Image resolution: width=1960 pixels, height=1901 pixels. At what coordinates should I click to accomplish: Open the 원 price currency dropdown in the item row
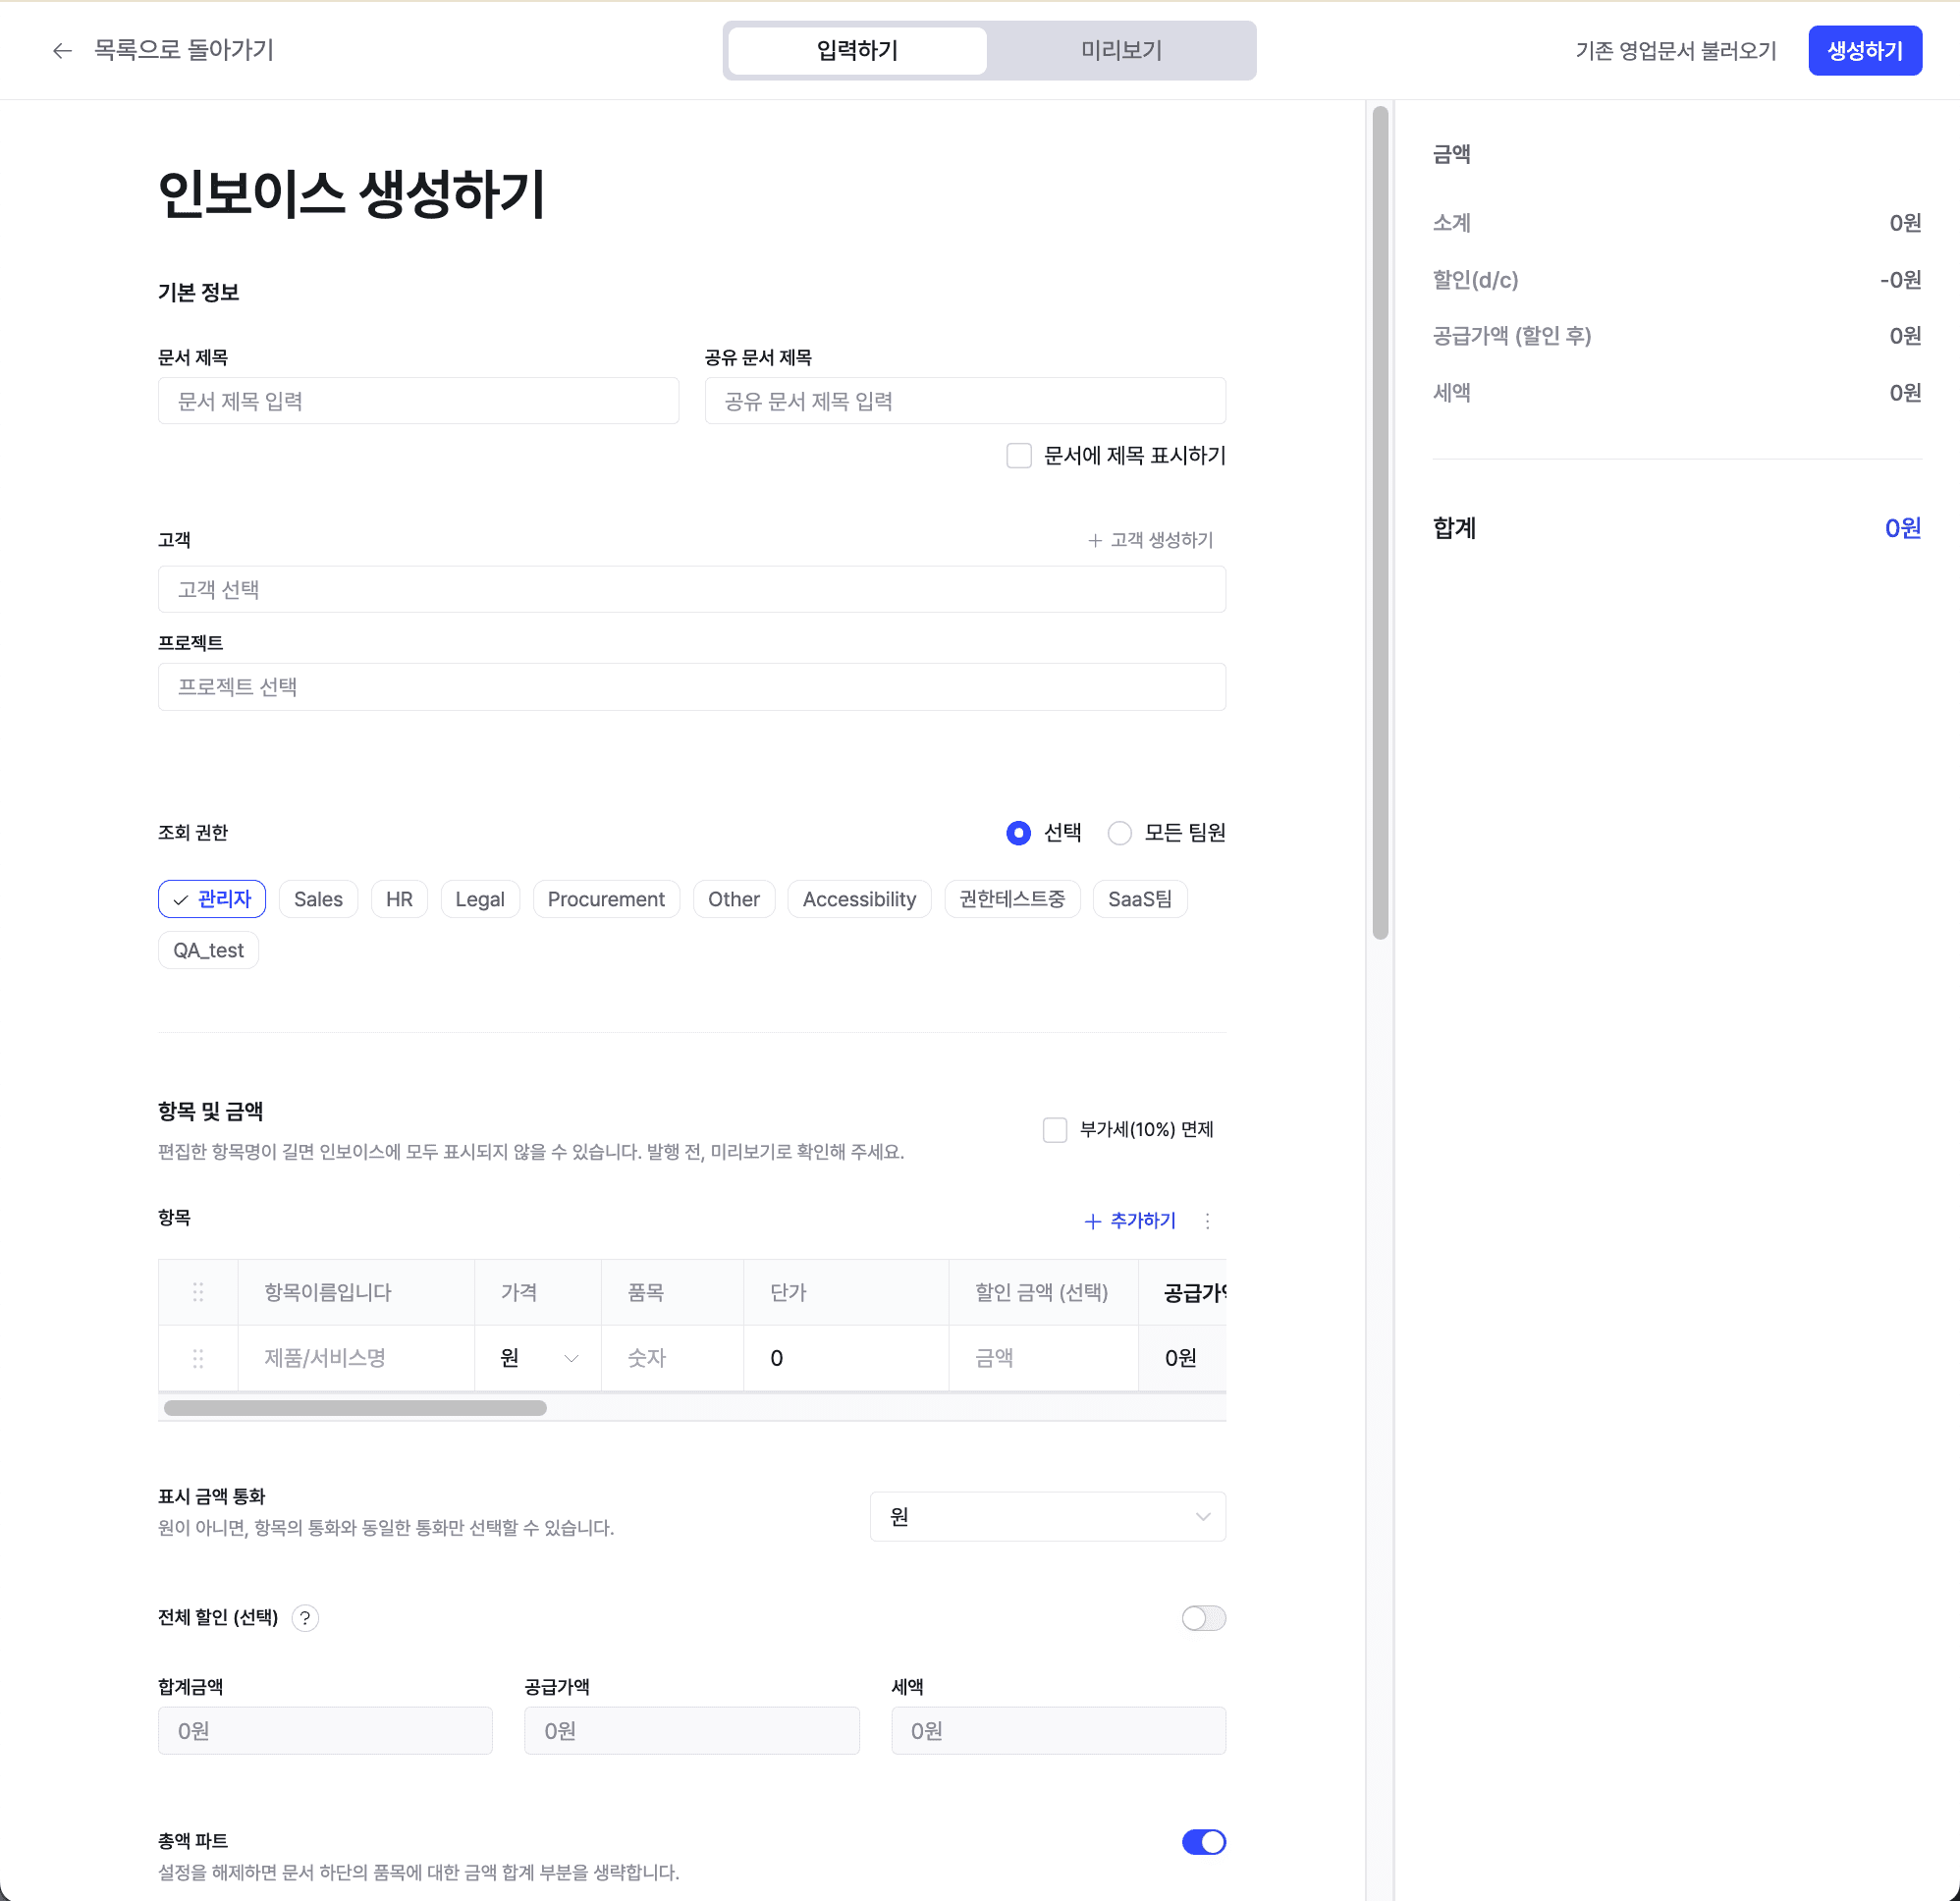tap(538, 1358)
